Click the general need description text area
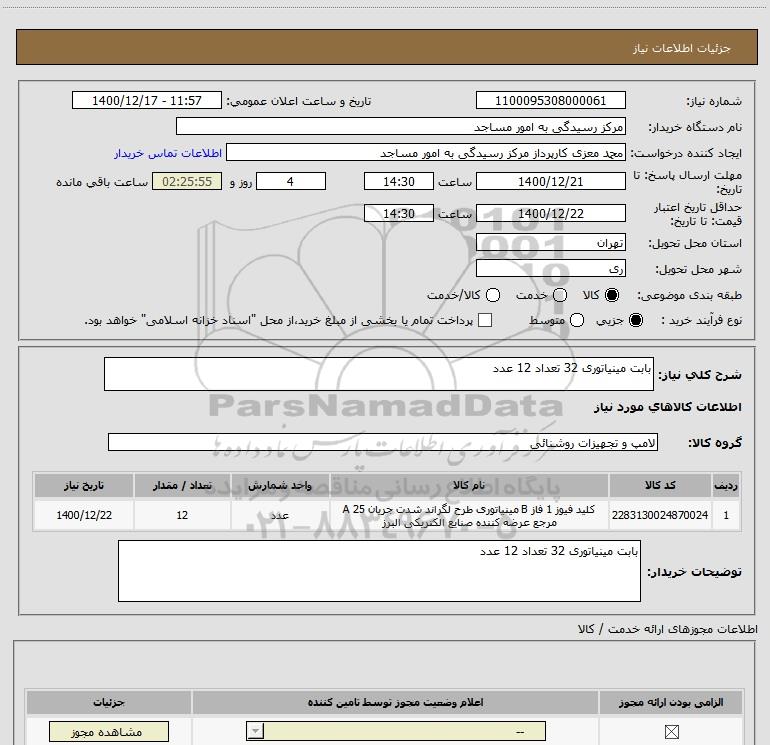 [379, 374]
